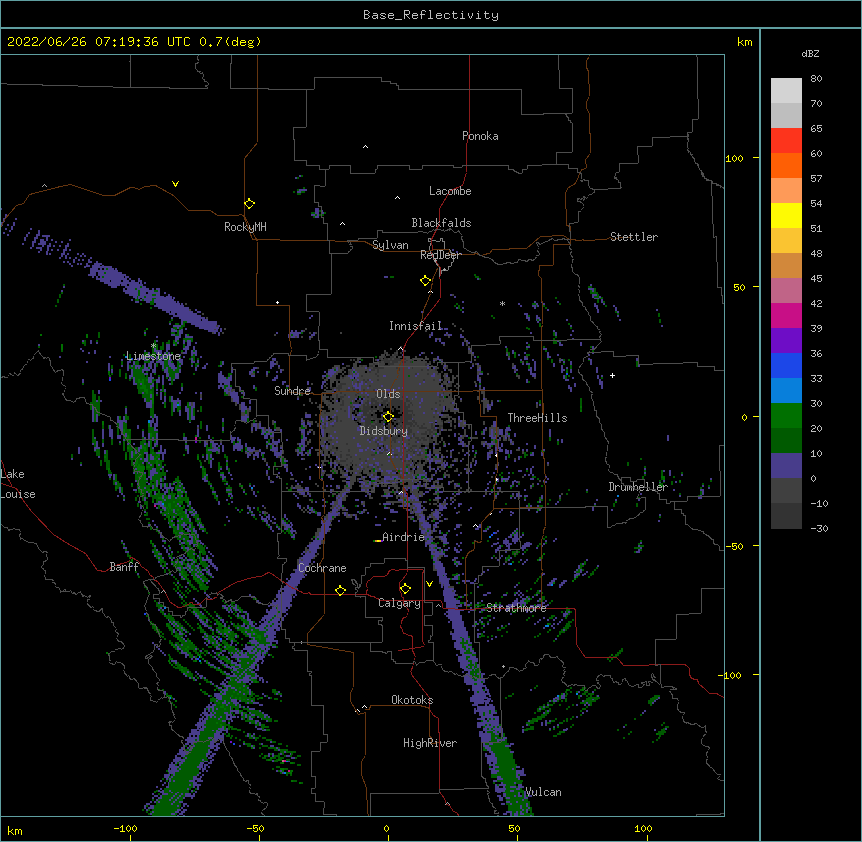The width and height of the screenshot is (862, 842).
Task: Pick the Banff label
Action: 124,567
